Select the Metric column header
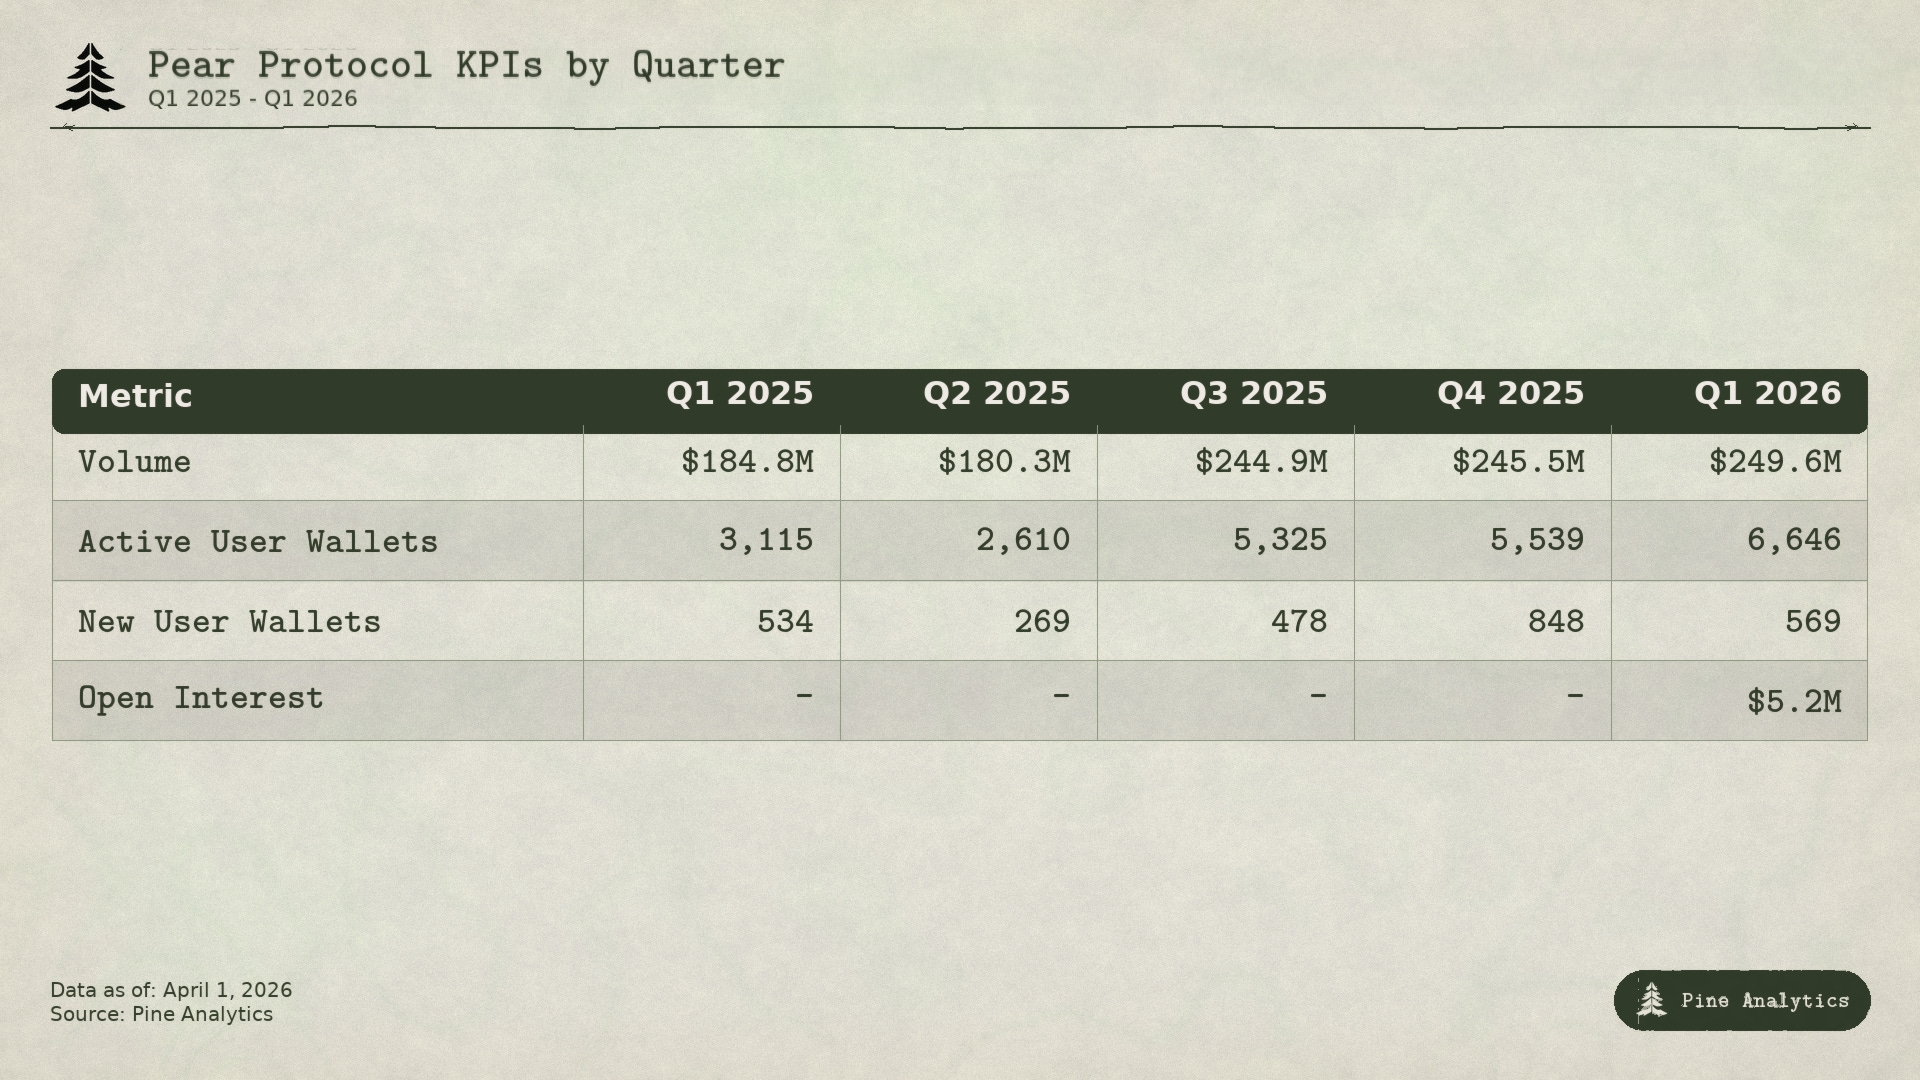This screenshot has width=1920, height=1080. (x=135, y=396)
